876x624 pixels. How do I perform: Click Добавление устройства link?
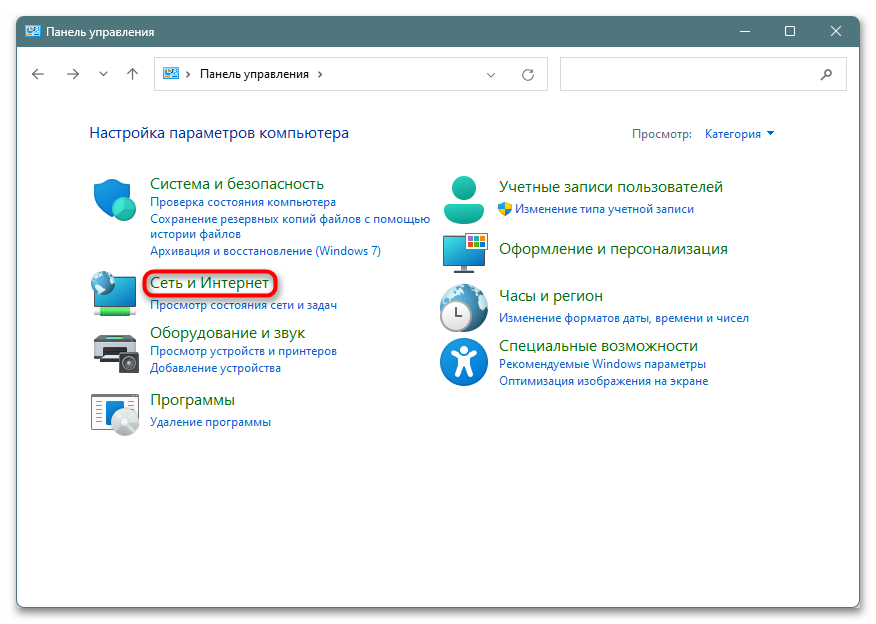(x=216, y=368)
